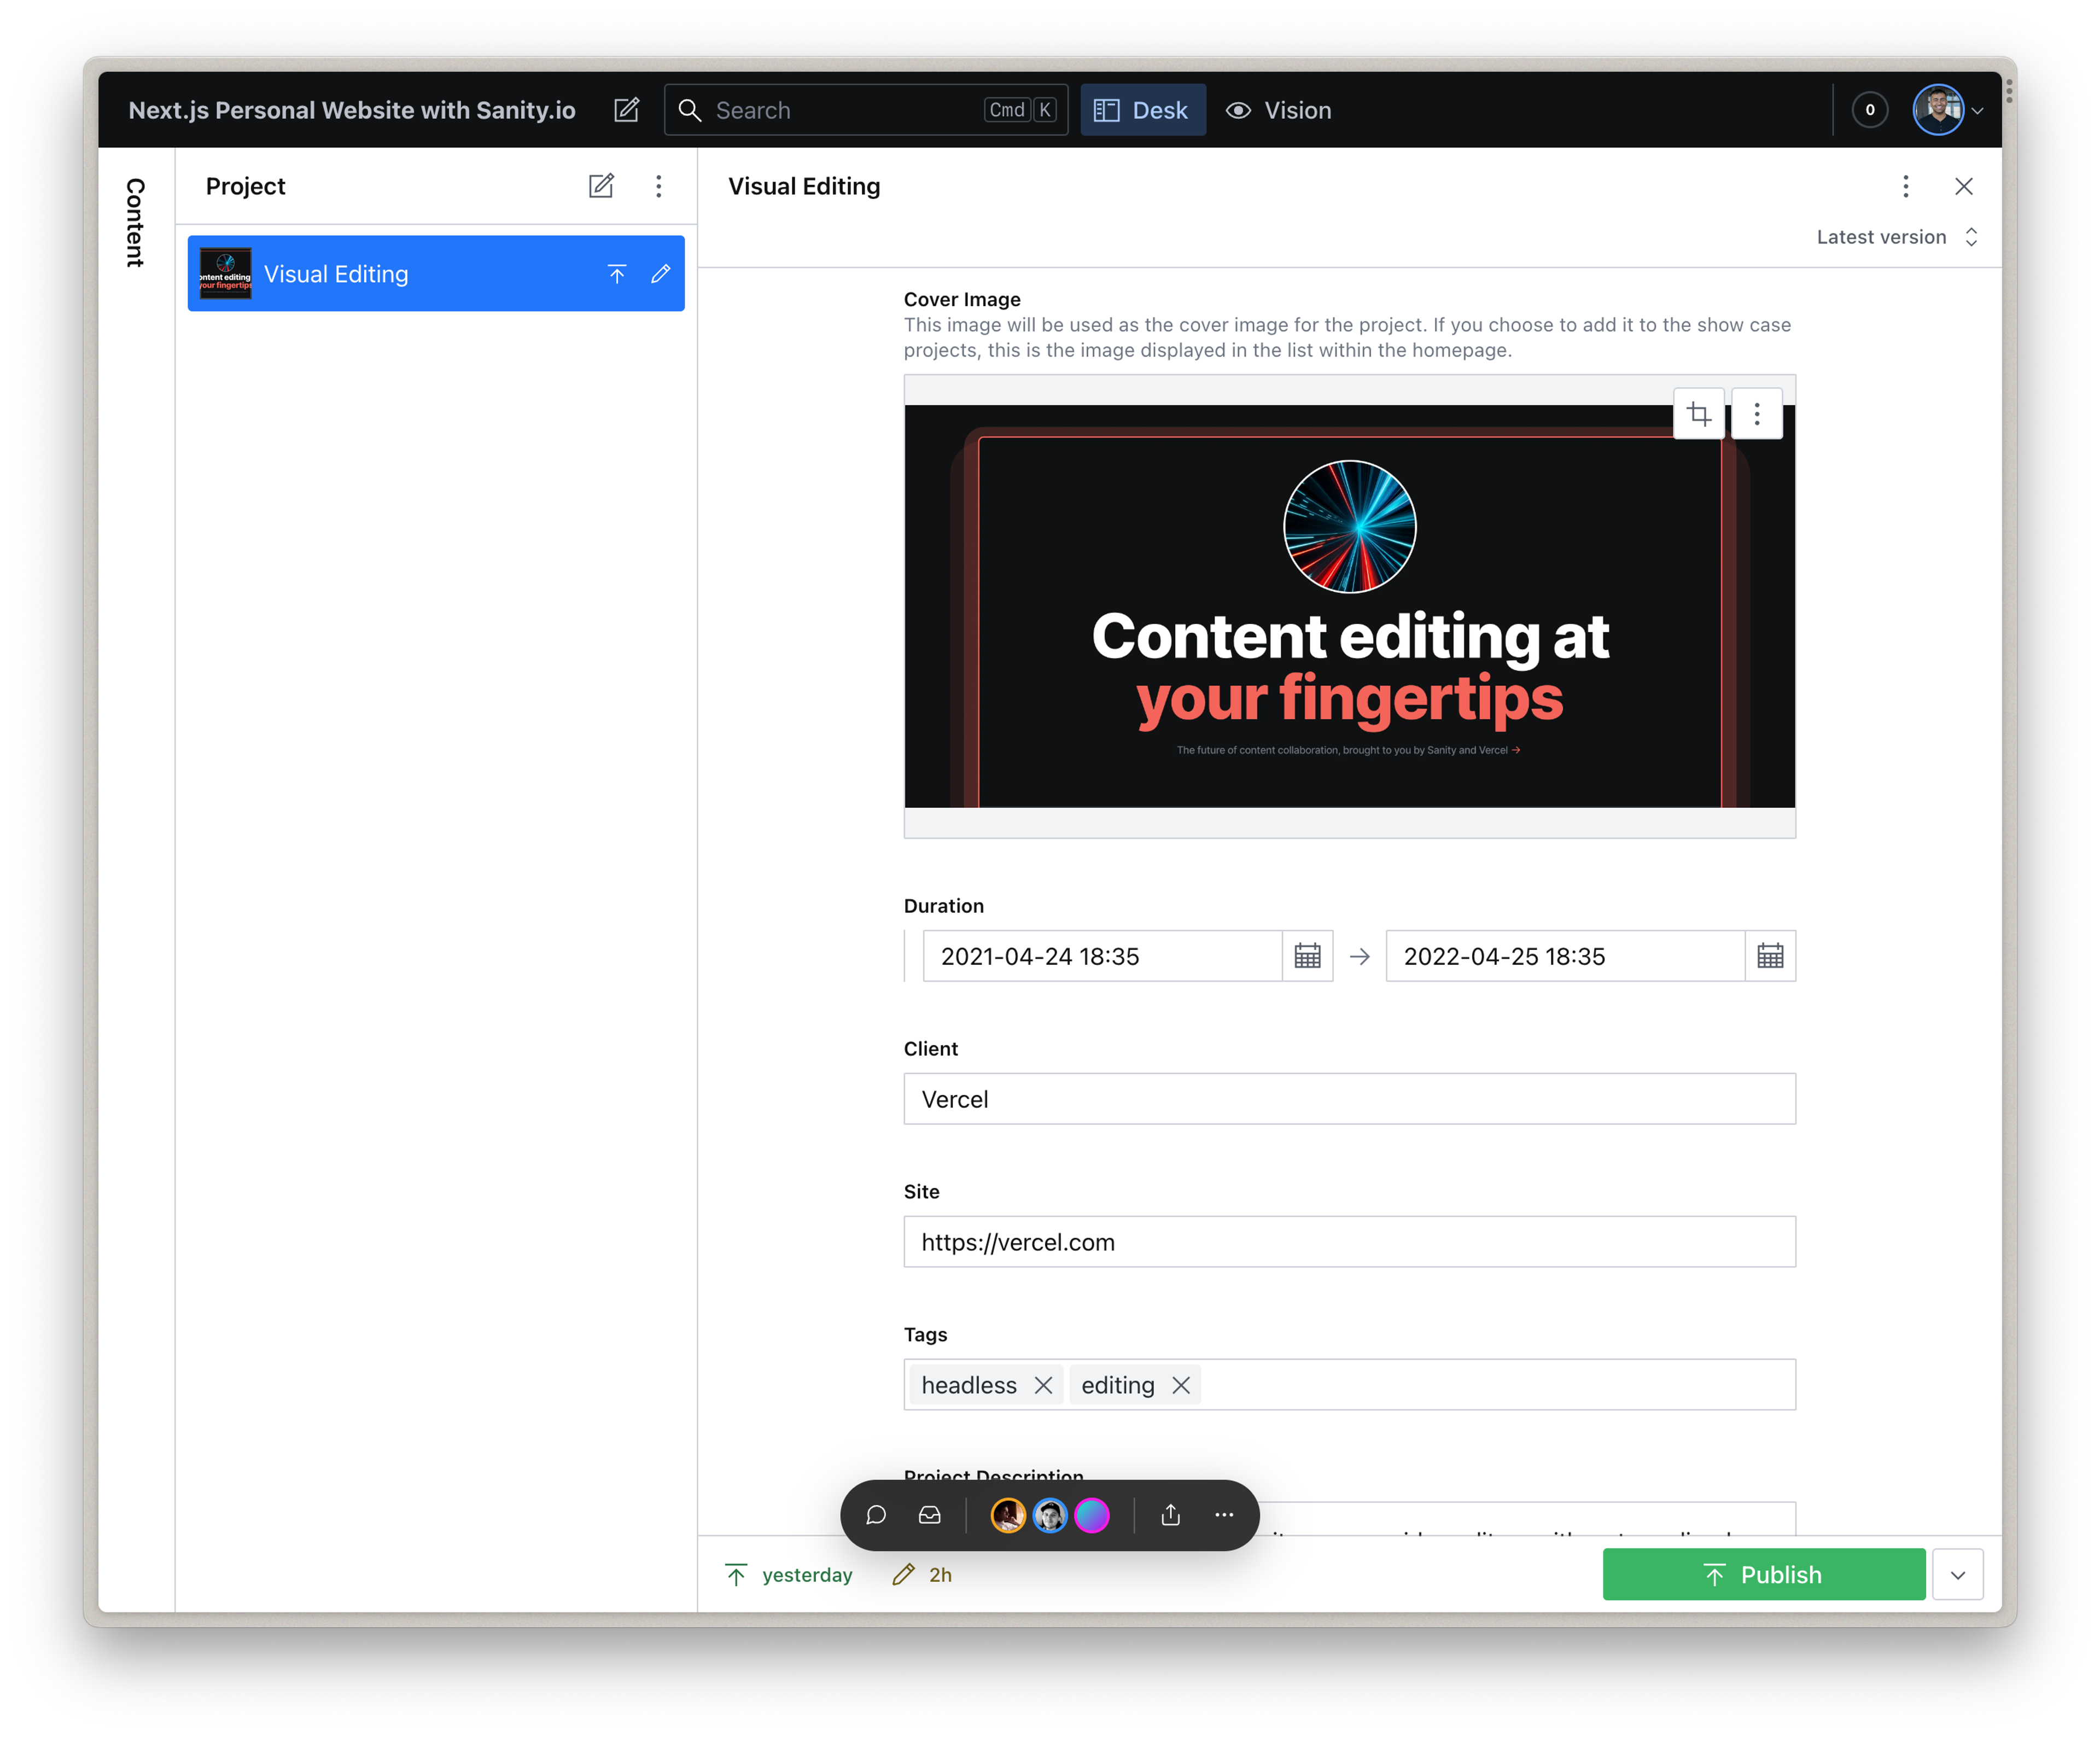Create new project document via compose icon
This screenshot has height=1737, width=2100.
click(601, 186)
